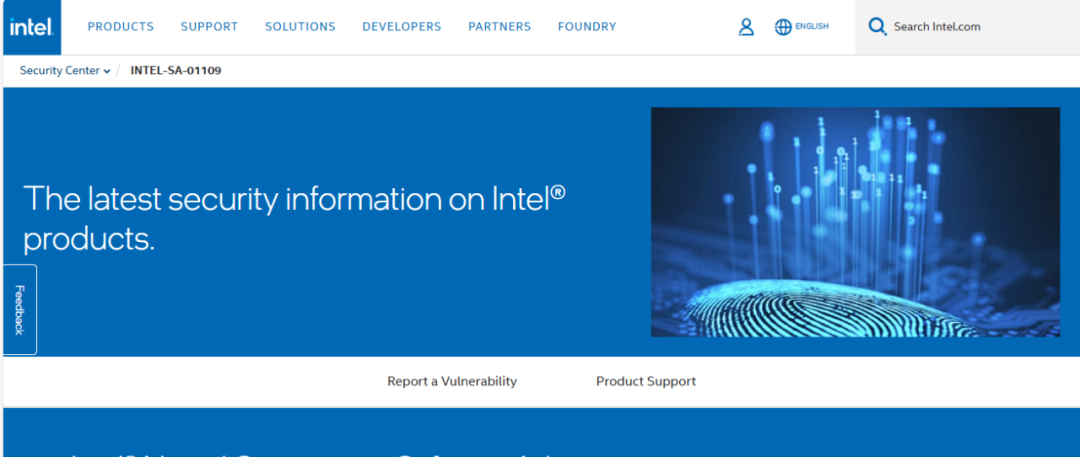Open the Products menu

[121, 27]
